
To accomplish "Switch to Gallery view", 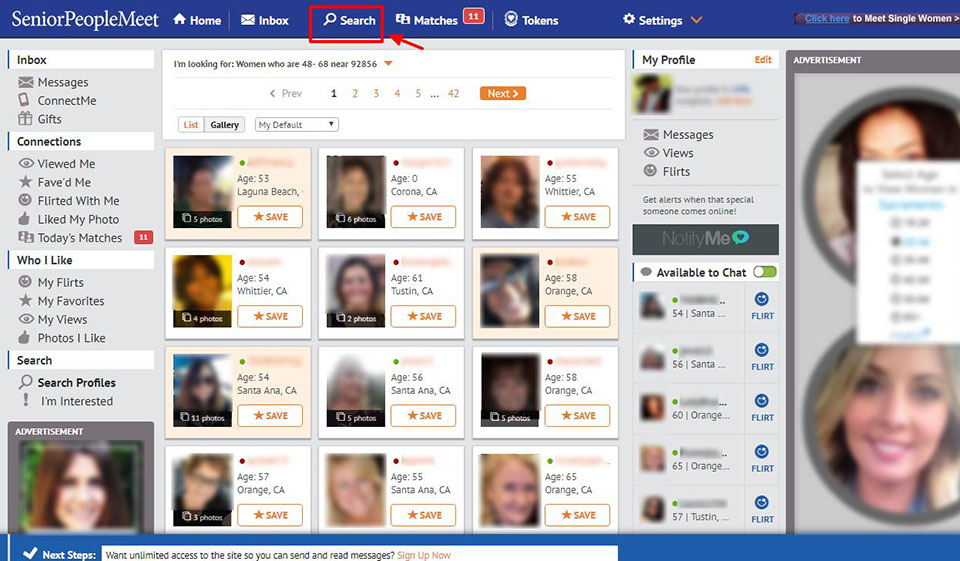I will click(x=224, y=125).
